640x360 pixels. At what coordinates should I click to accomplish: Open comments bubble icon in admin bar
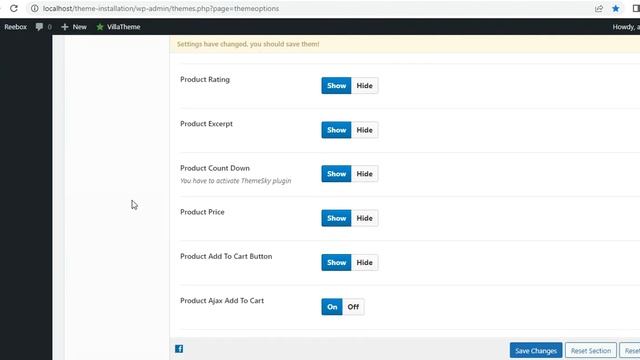(39, 27)
